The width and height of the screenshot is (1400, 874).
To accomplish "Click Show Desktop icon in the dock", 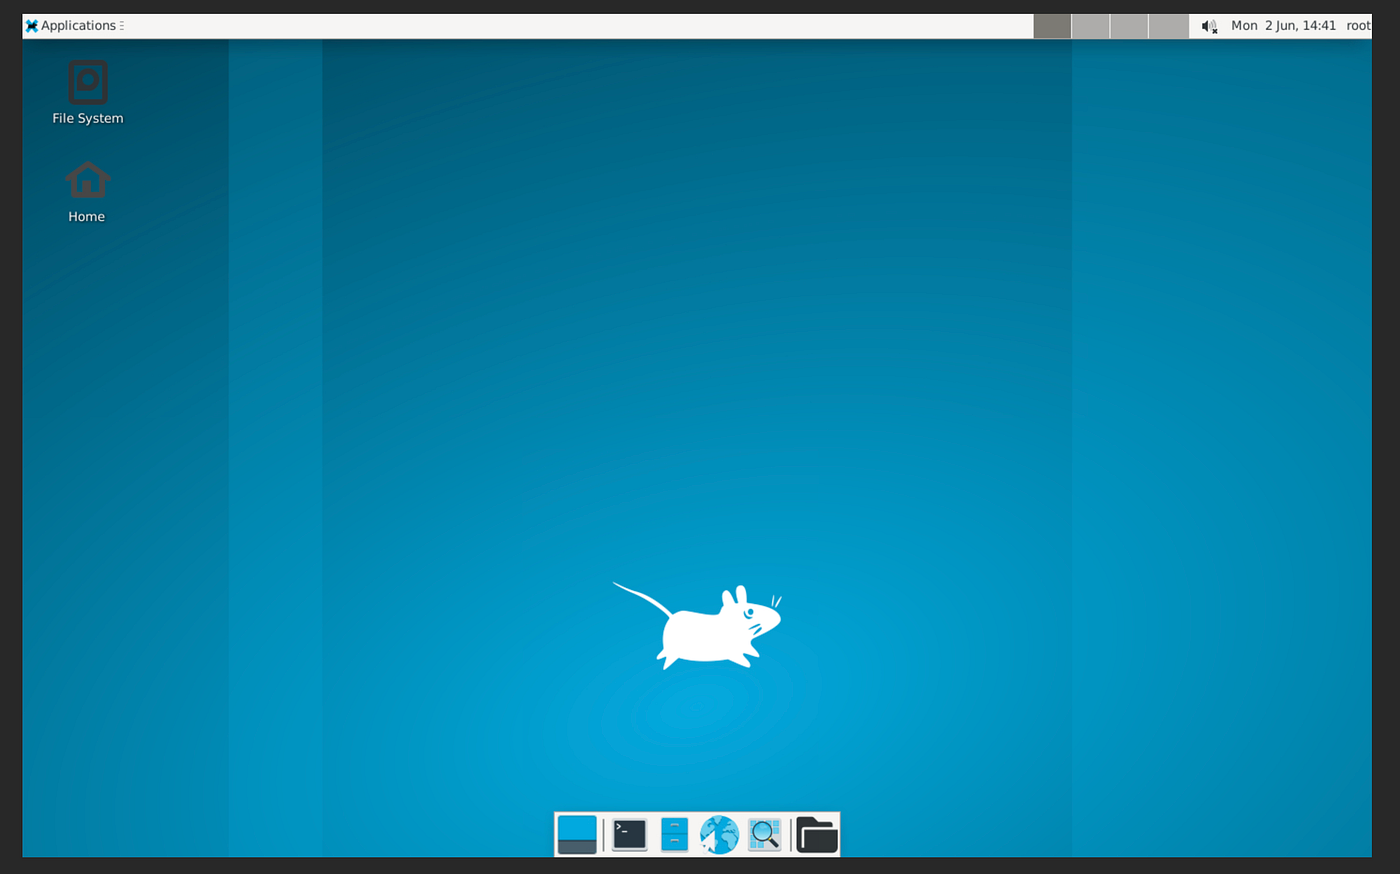I will point(577,835).
